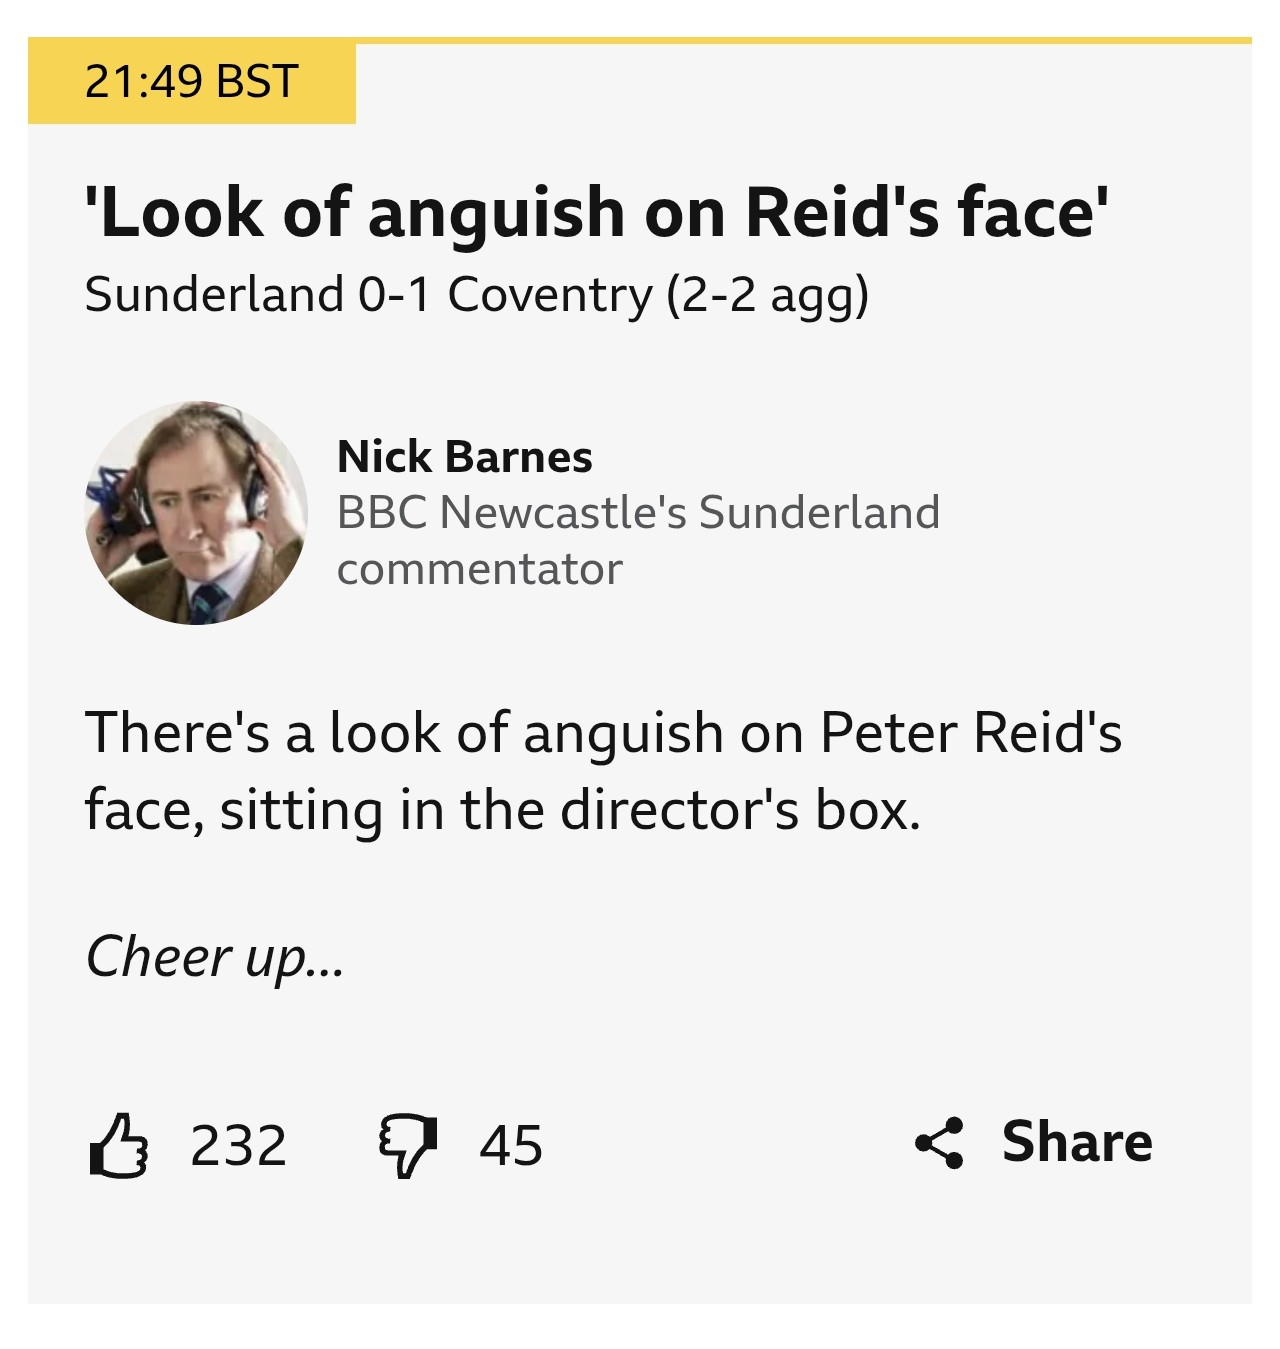Click the 45 dislikes count
This screenshot has height=1349, width=1280.
coord(511,1146)
